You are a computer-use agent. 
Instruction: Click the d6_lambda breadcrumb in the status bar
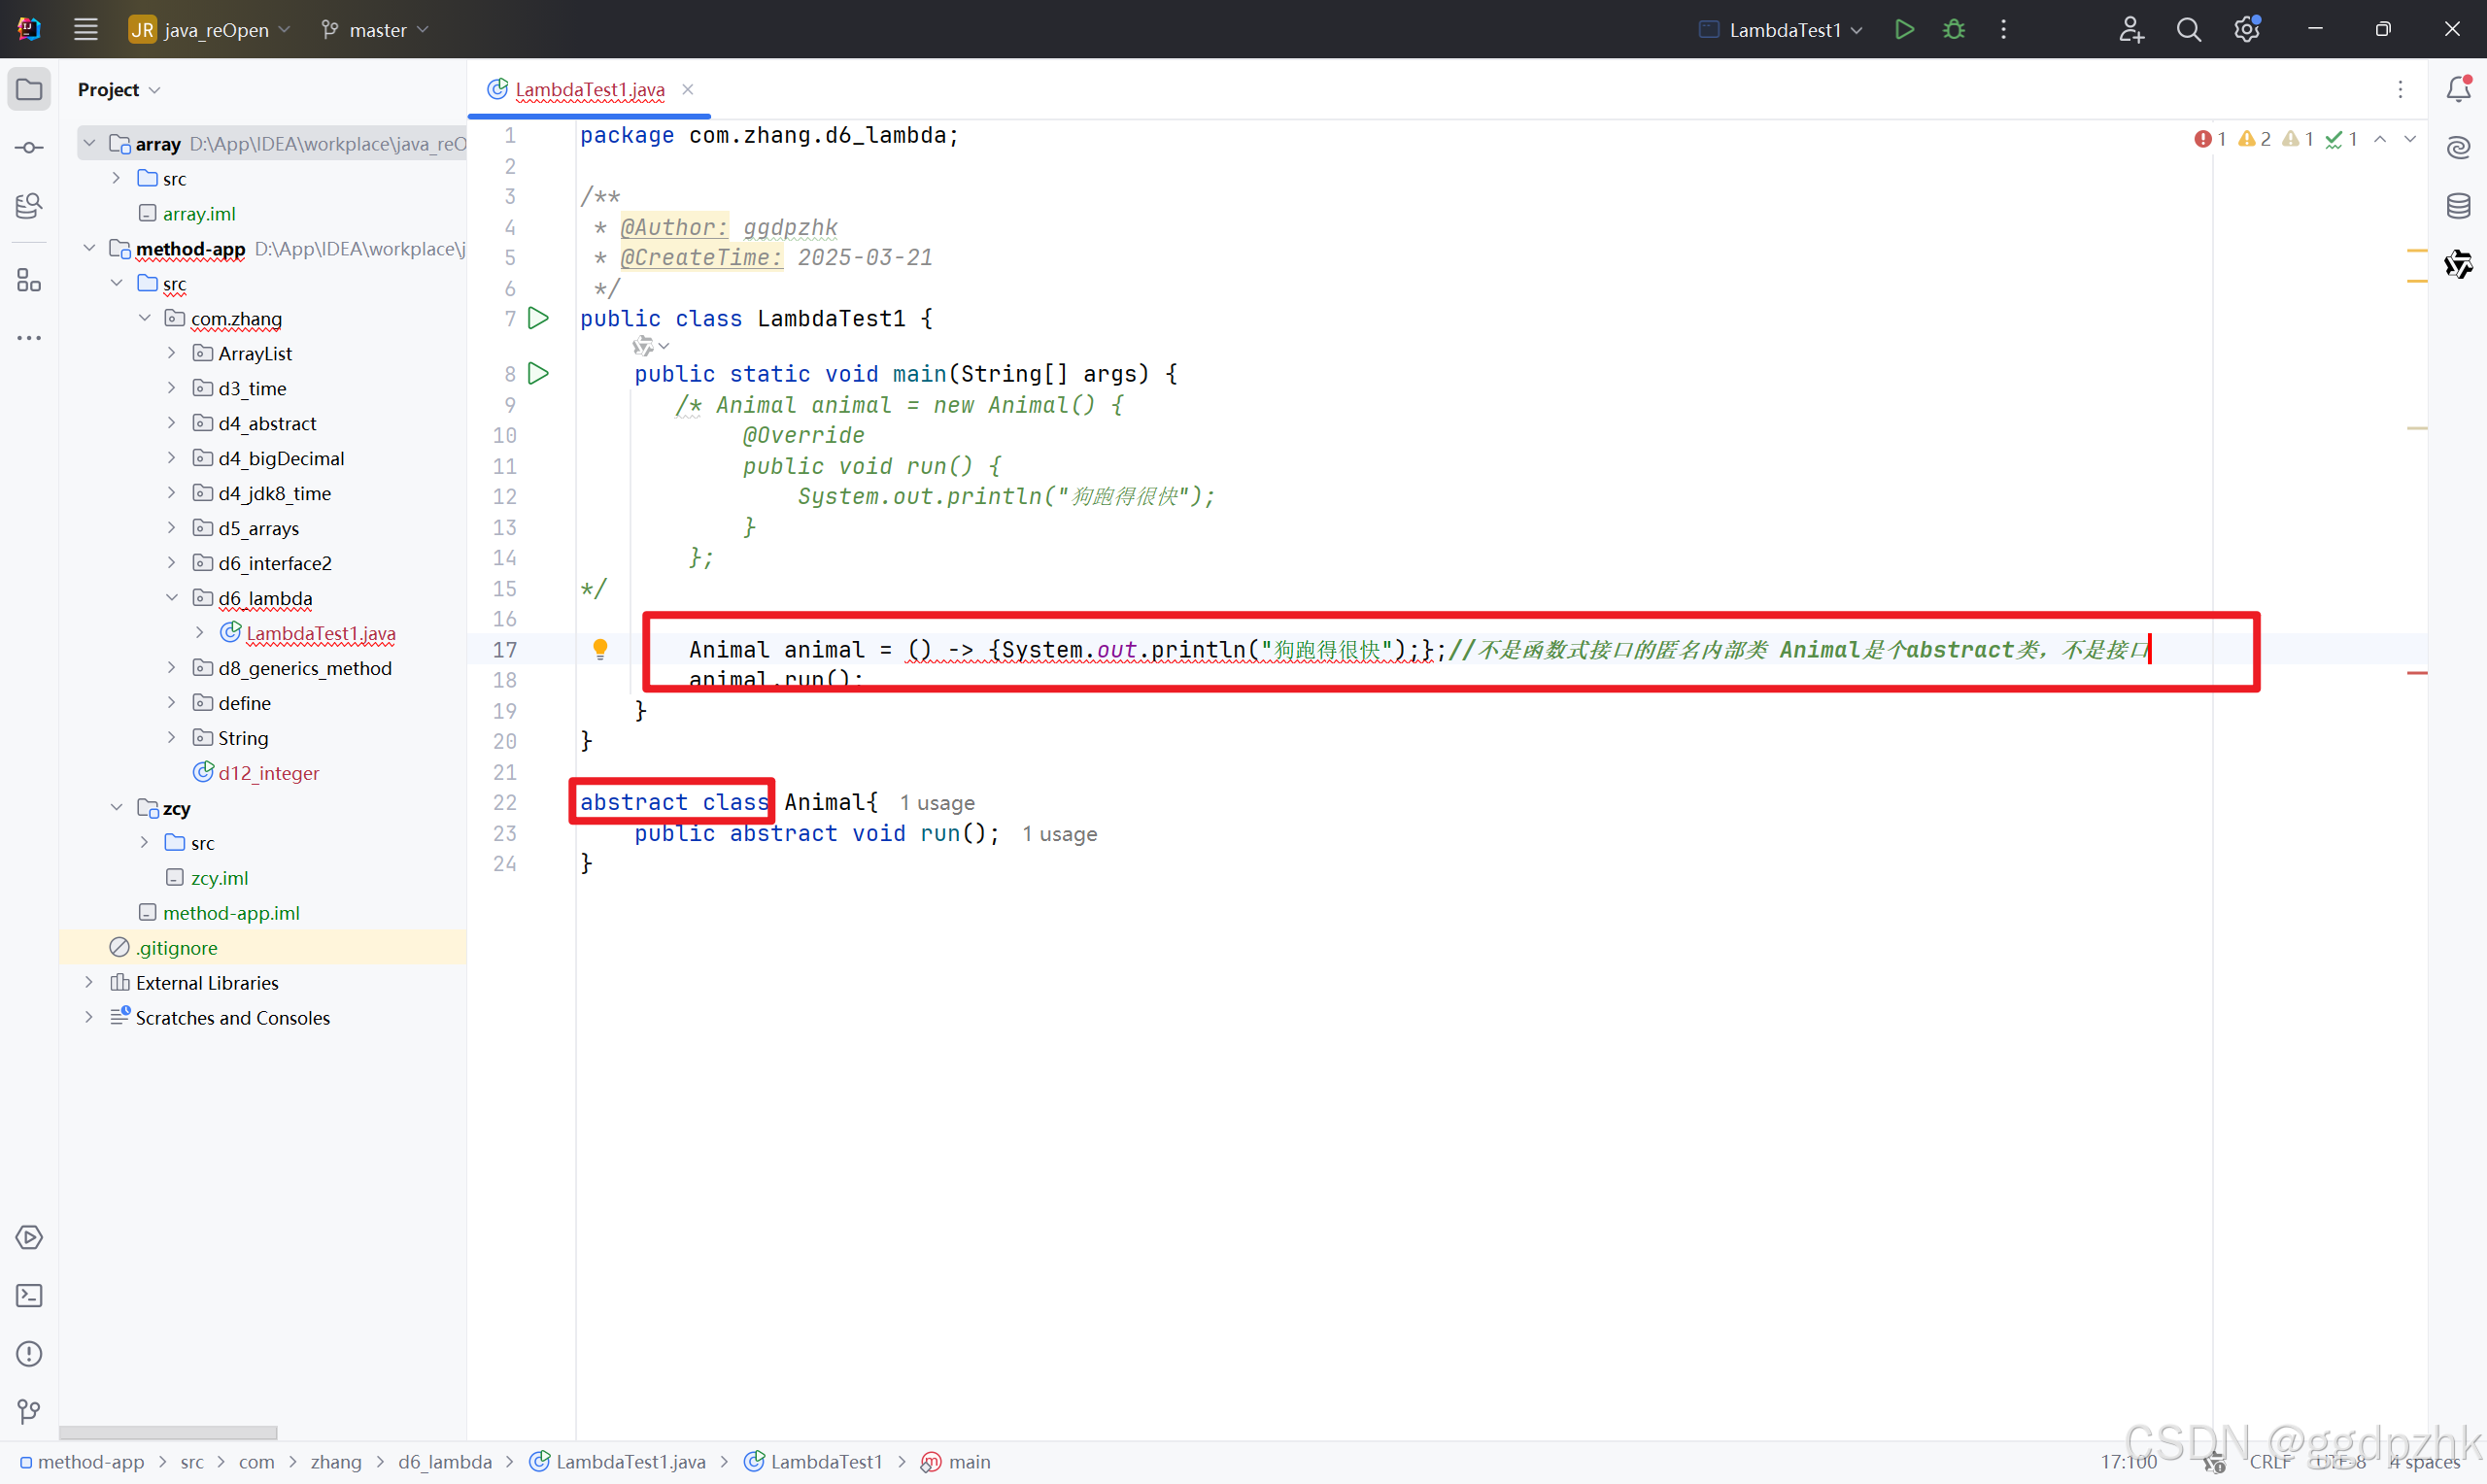445,1462
